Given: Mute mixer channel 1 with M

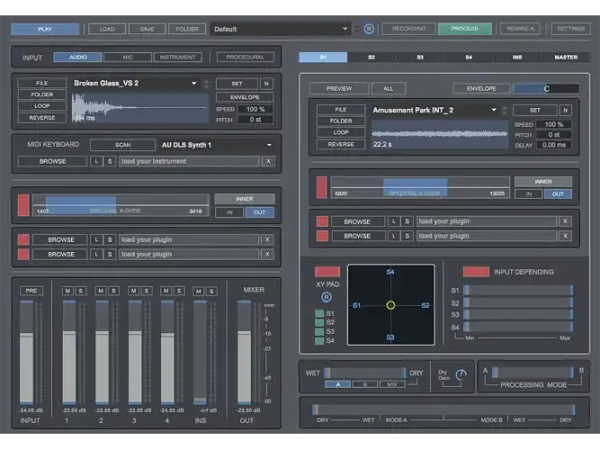Looking at the screenshot, I should click(x=67, y=291).
